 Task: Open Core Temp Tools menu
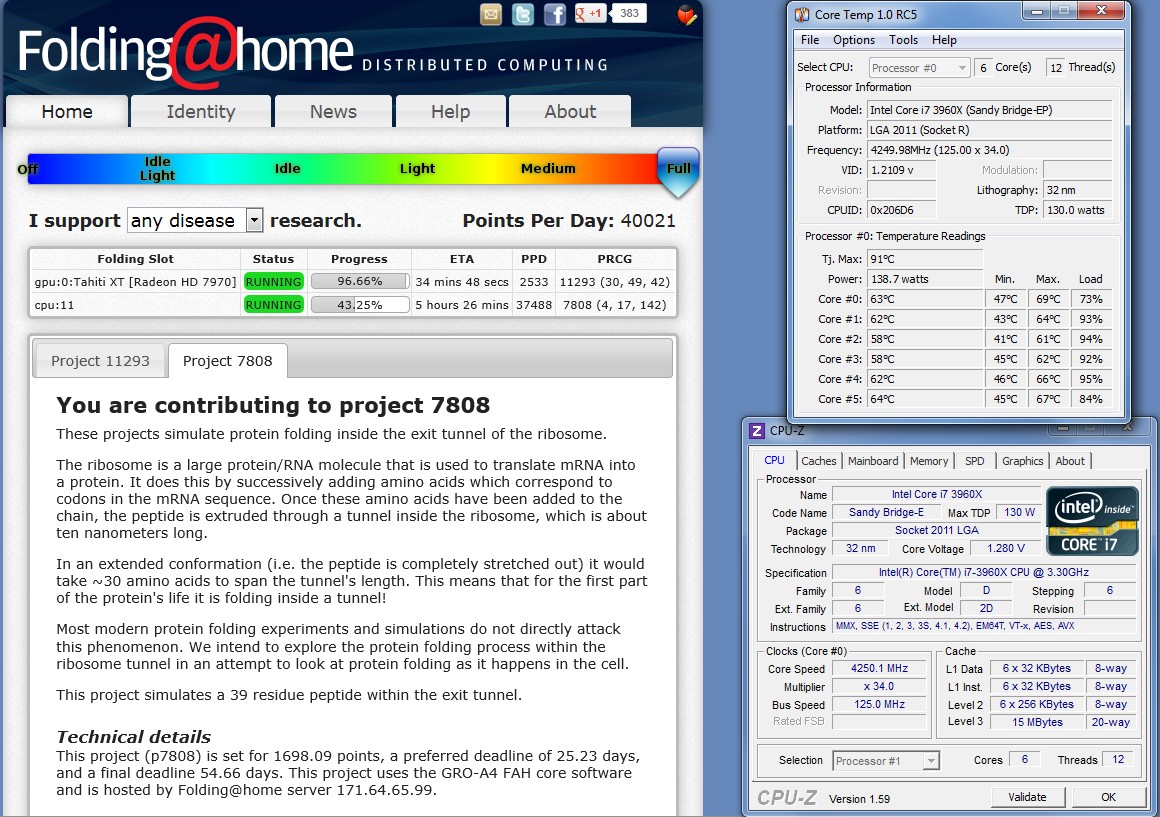pyautogui.click(x=903, y=40)
